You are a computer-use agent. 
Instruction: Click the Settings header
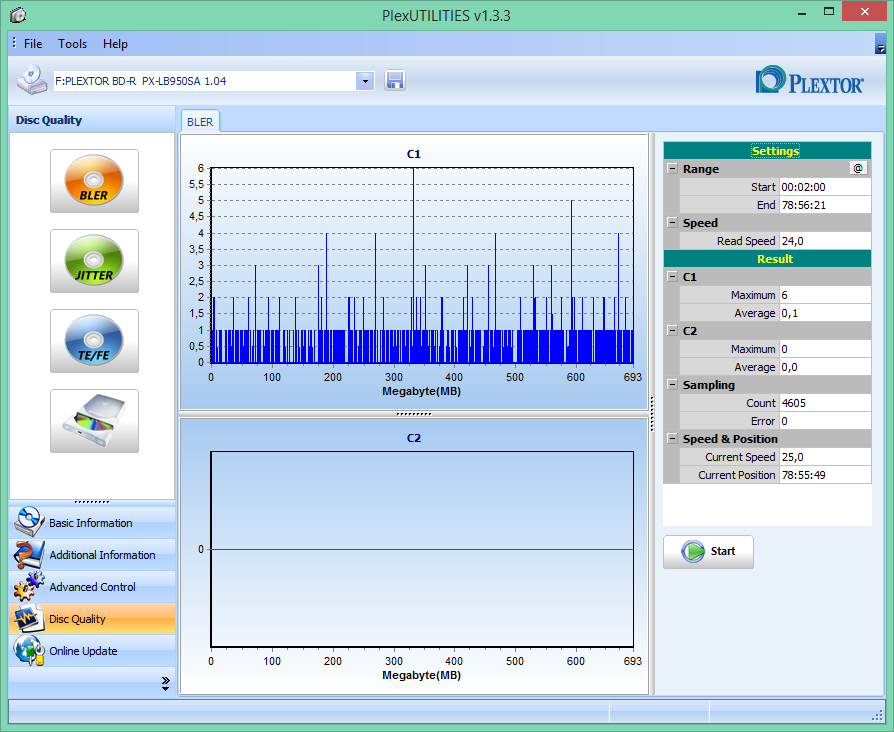[x=767, y=151]
